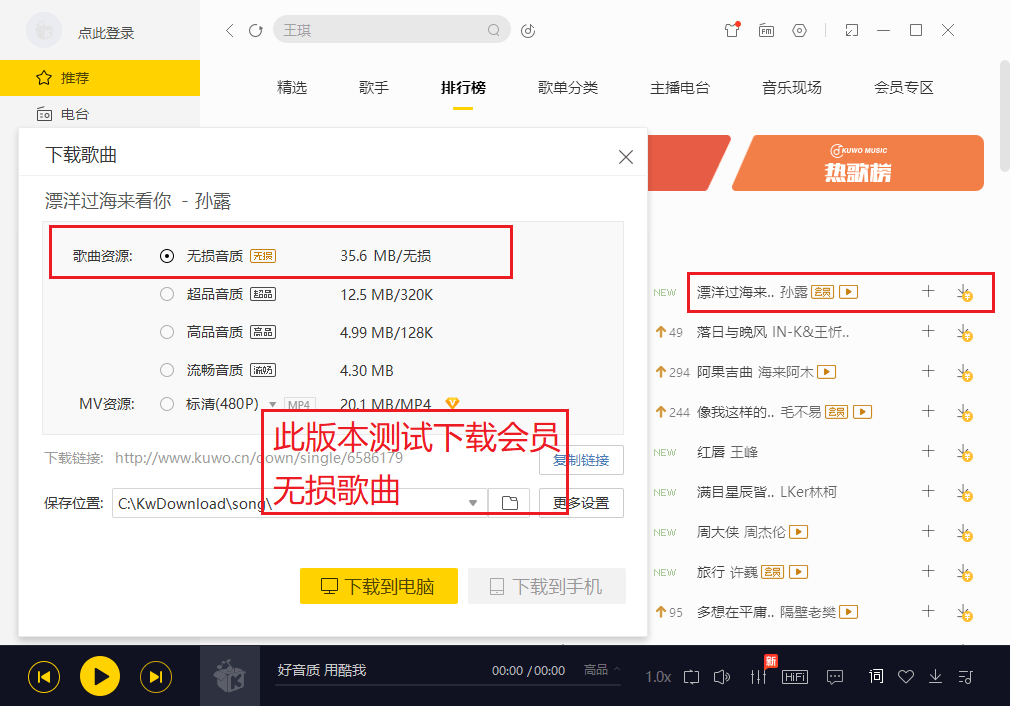Open folder browse icon for save location
Viewport: 1010px width, 706px height.
point(510,503)
